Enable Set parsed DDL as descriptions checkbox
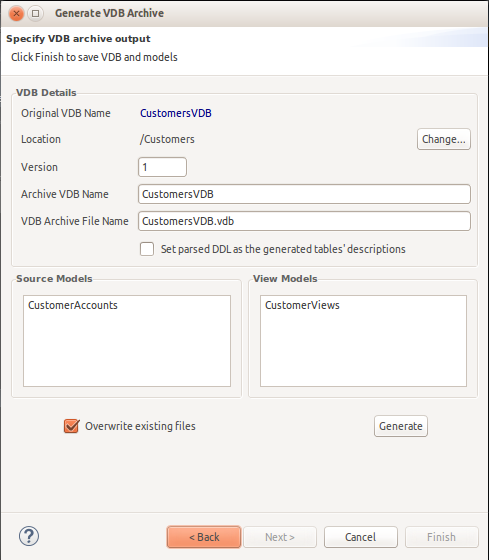The image size is (489, 560). point(147,249)
